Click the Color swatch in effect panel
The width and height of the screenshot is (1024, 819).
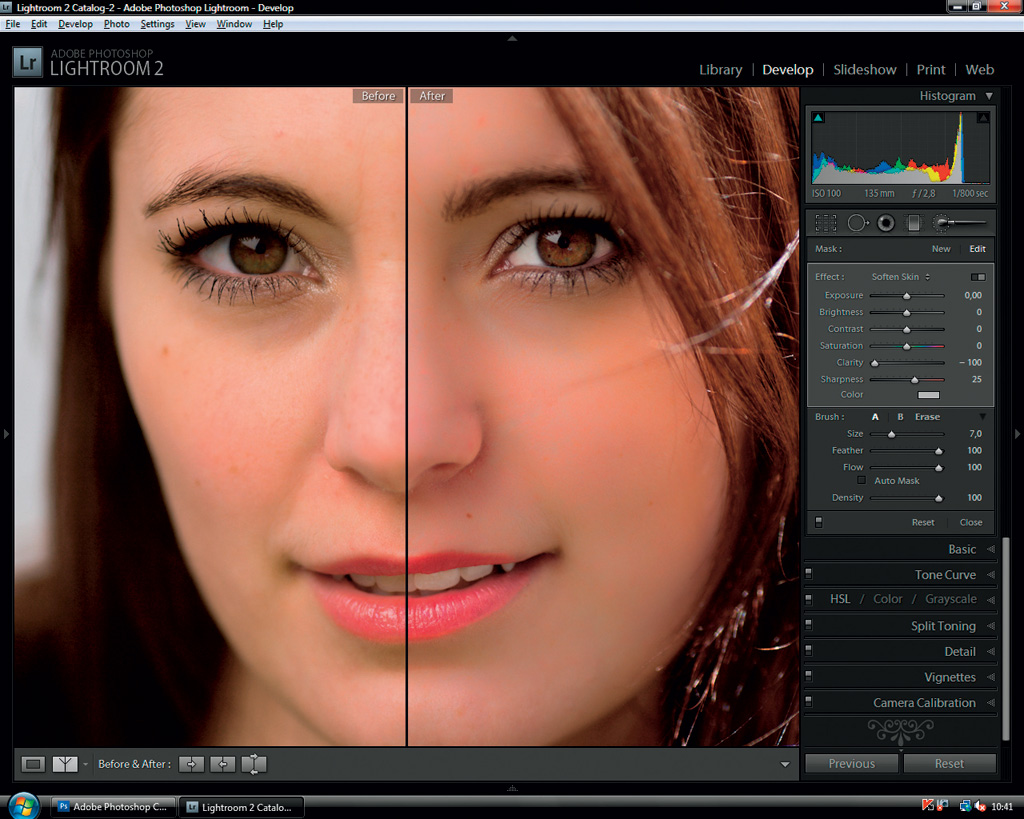click(x=929, y=395)
